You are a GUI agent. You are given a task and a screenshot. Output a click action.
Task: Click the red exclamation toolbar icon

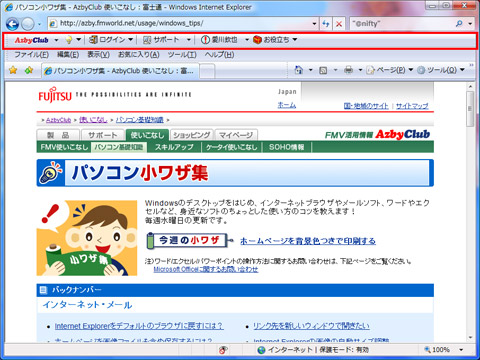coord(205,40)
